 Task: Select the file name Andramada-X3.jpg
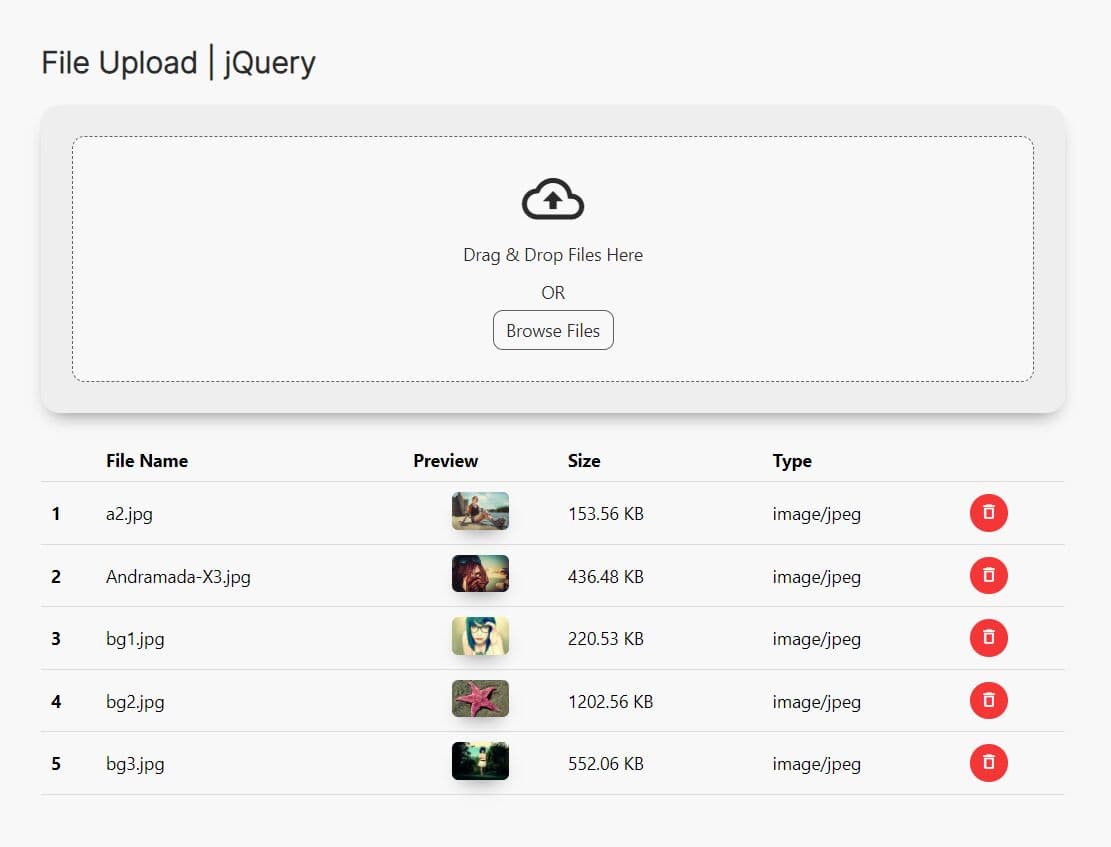click(178, 577)
